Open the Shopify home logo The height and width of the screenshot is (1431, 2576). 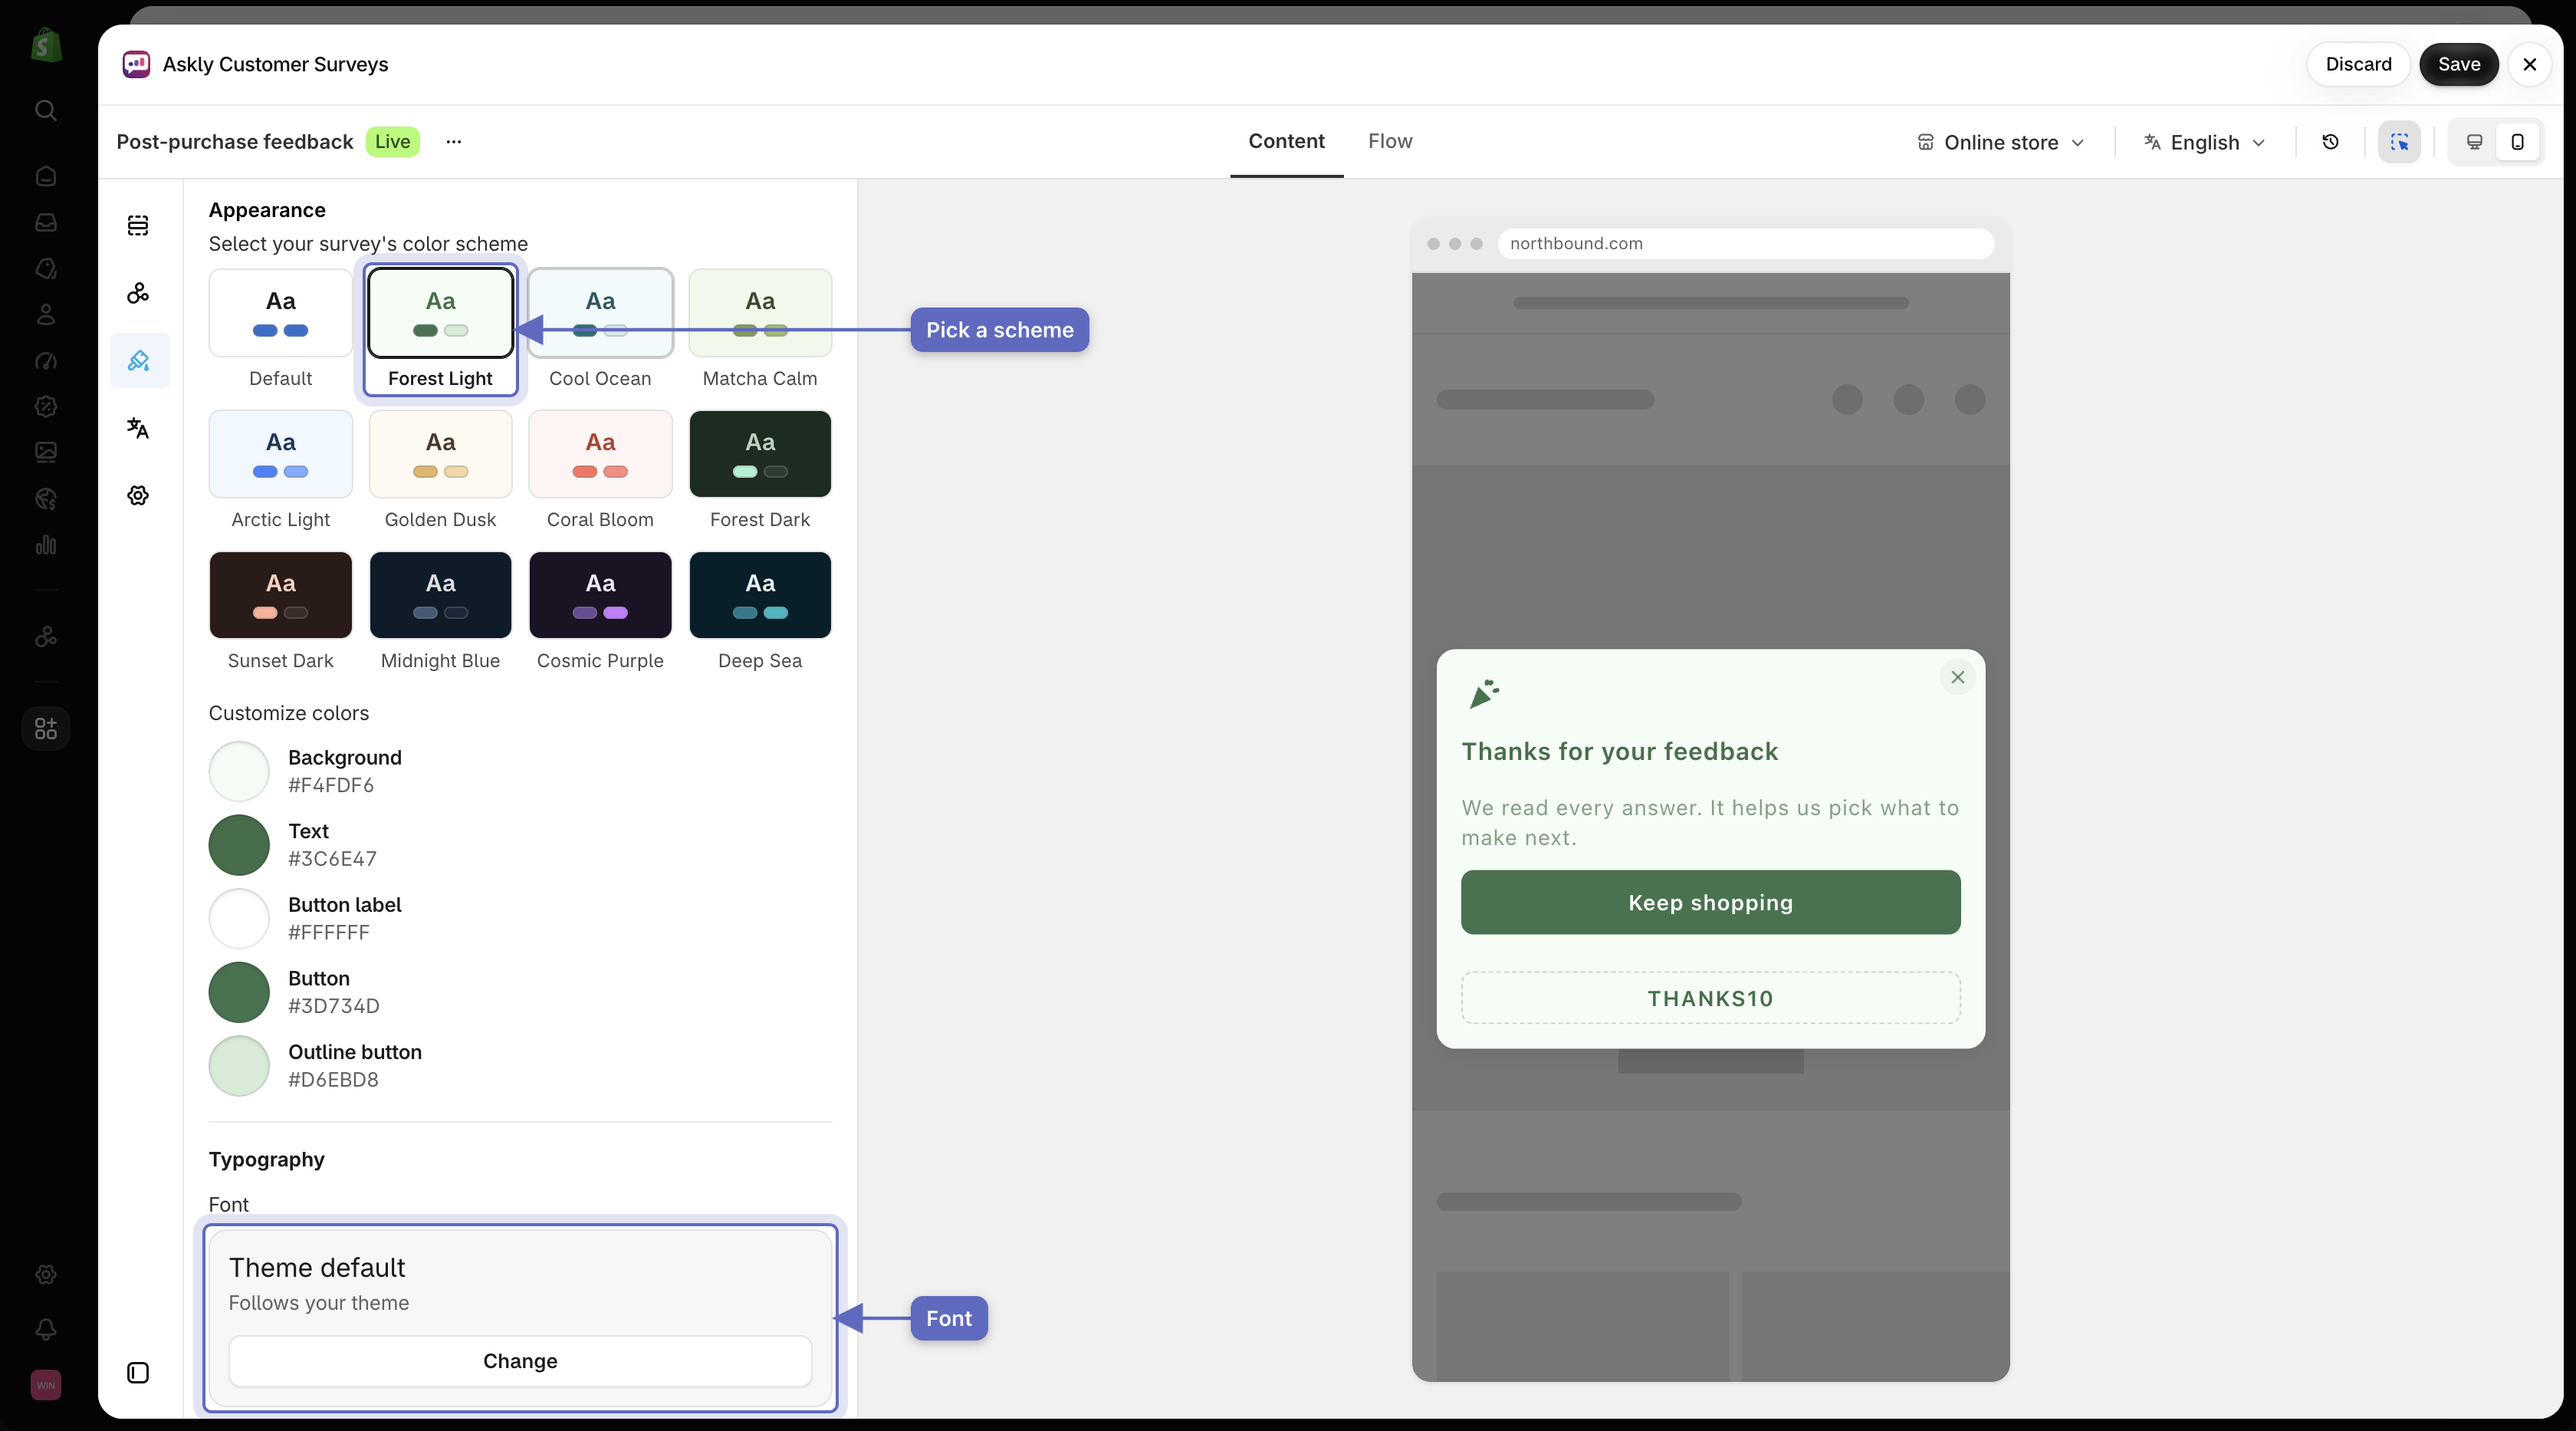[46, 45]
